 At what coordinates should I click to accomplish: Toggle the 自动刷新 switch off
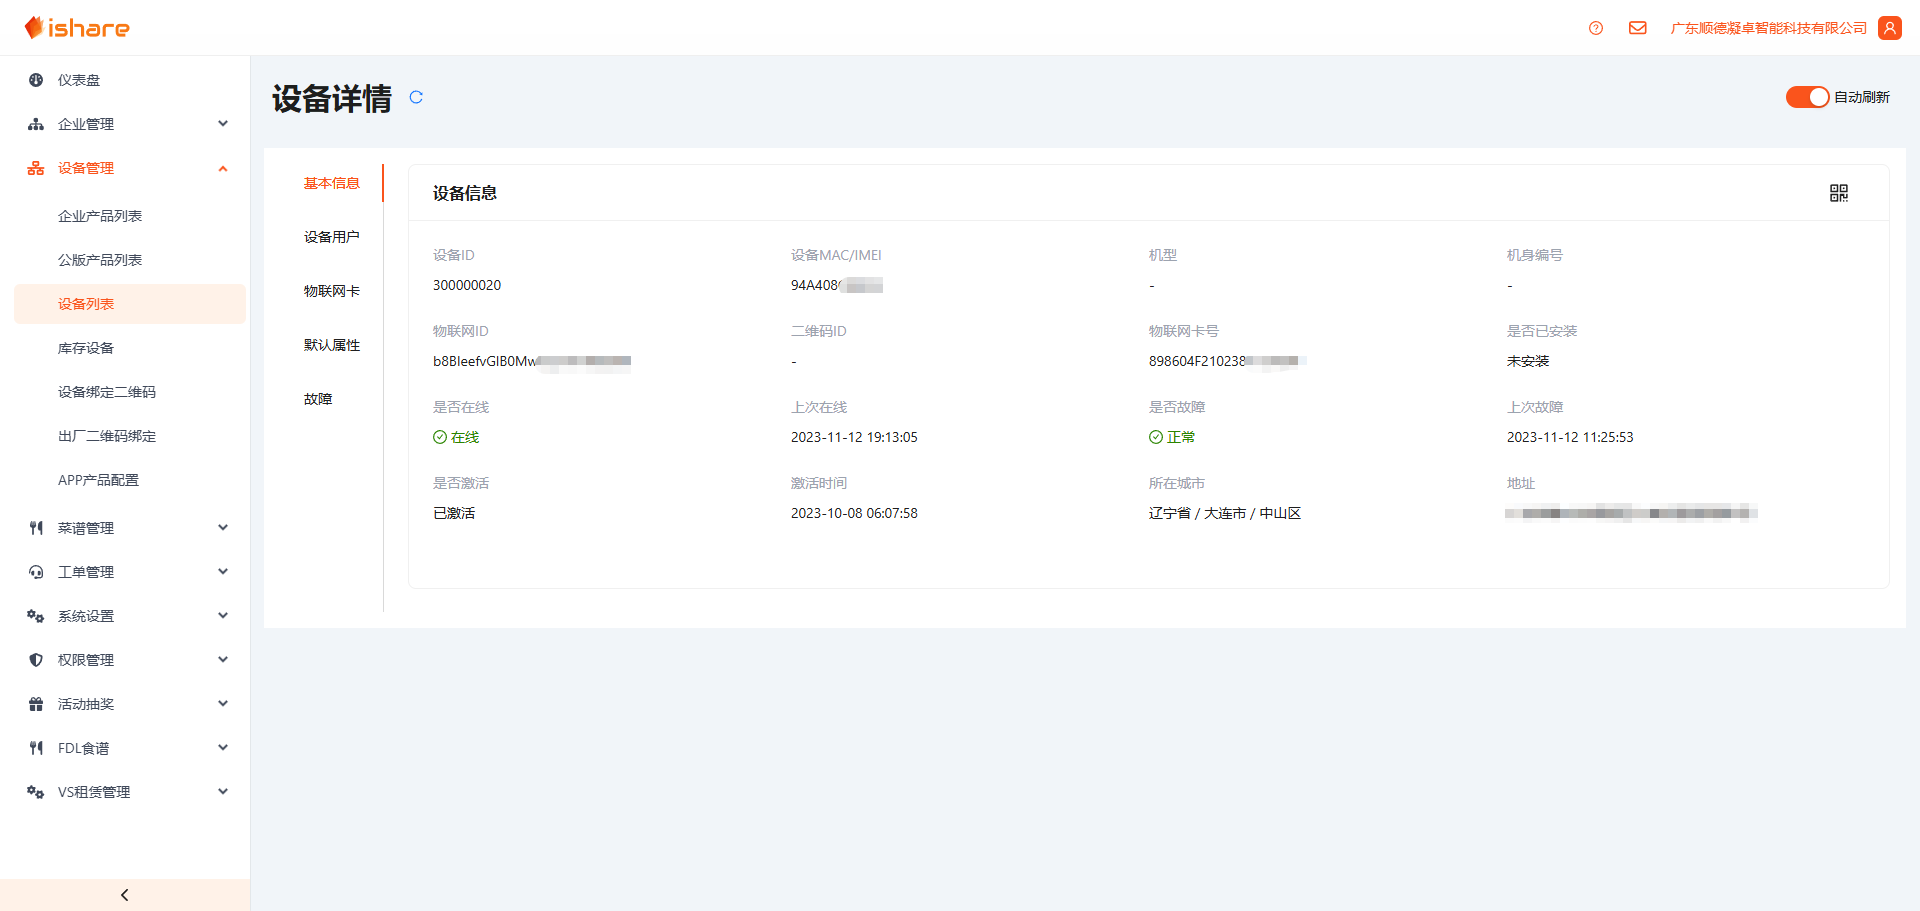(1807, 97)
